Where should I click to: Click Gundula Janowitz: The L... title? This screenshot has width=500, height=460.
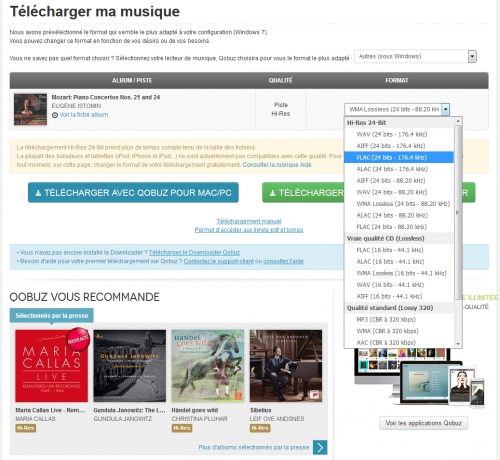click(x=129, y=410)
